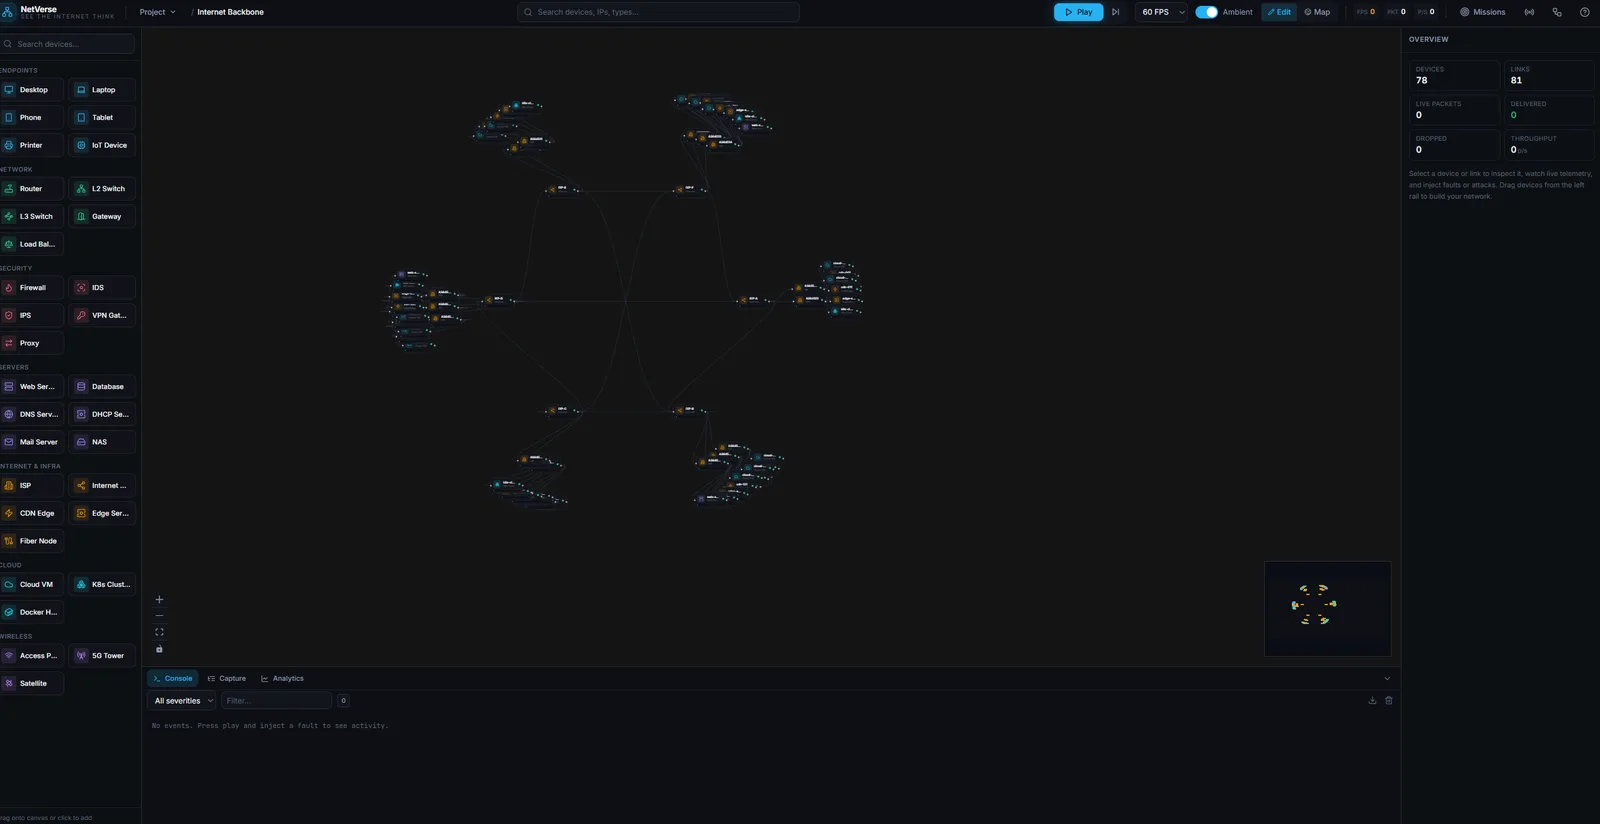The image size is (1600, 824).
Task: Step the simulation forward one frame
Action: (x=1115, y=12)
